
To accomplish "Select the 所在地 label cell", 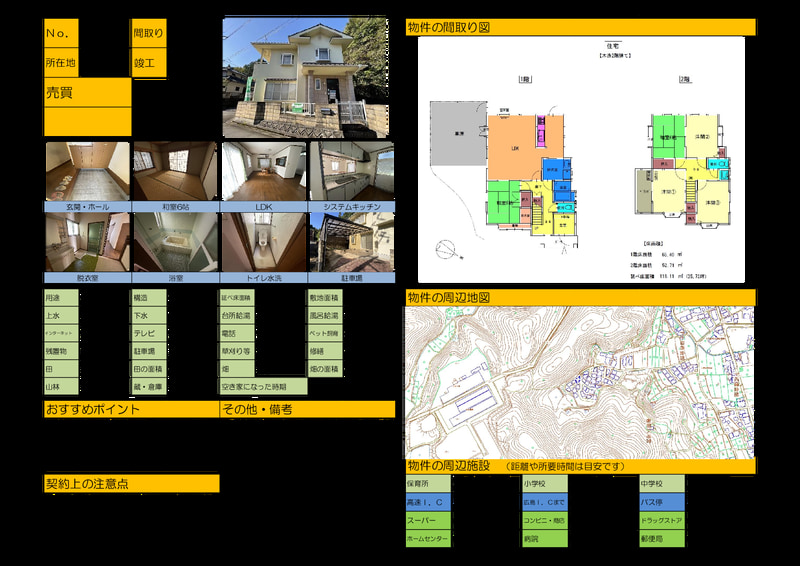I will tap(62, 63).
